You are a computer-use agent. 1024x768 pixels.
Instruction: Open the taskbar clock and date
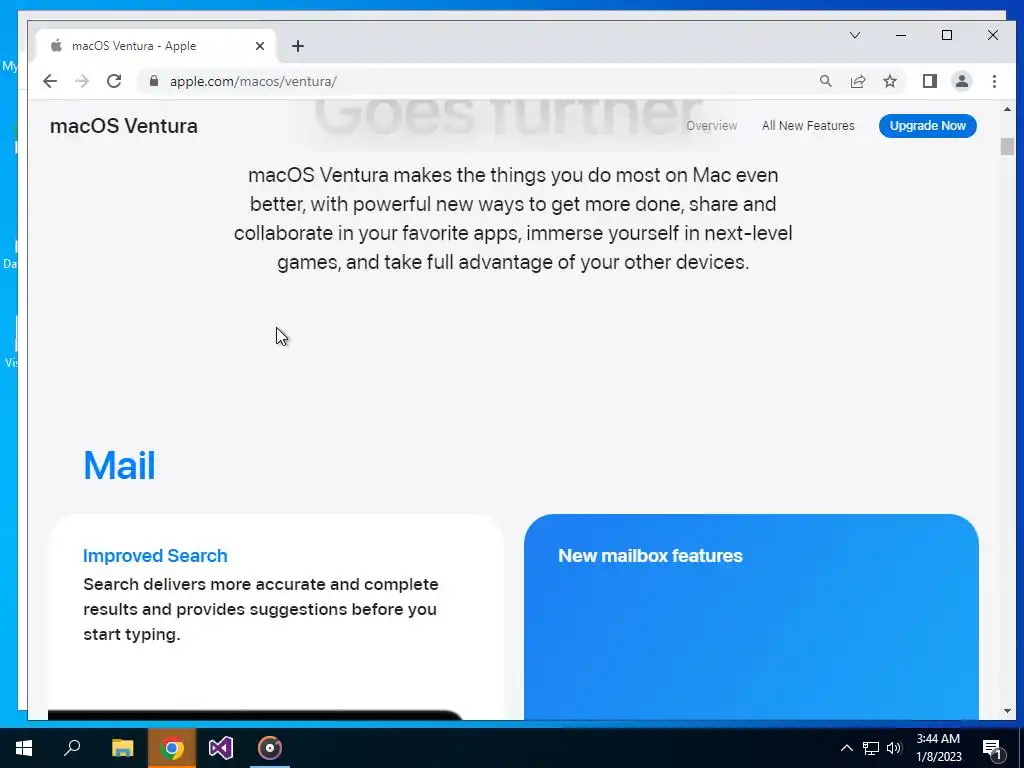click(x=938, y=748)
